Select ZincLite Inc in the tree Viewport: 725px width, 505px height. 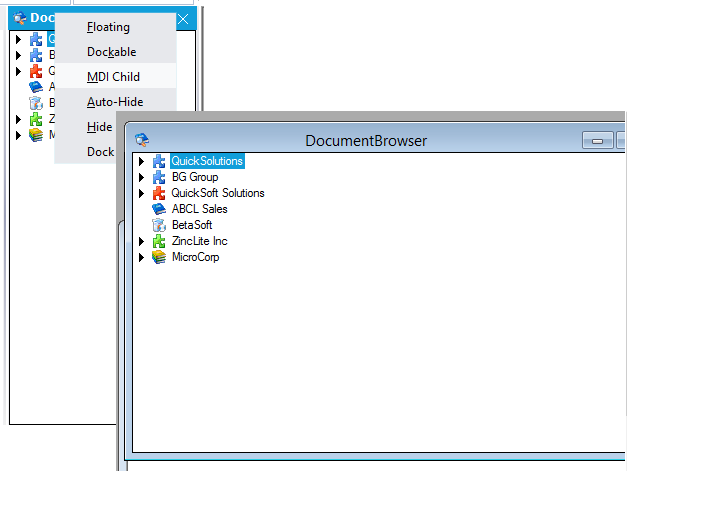click(200, 241)
